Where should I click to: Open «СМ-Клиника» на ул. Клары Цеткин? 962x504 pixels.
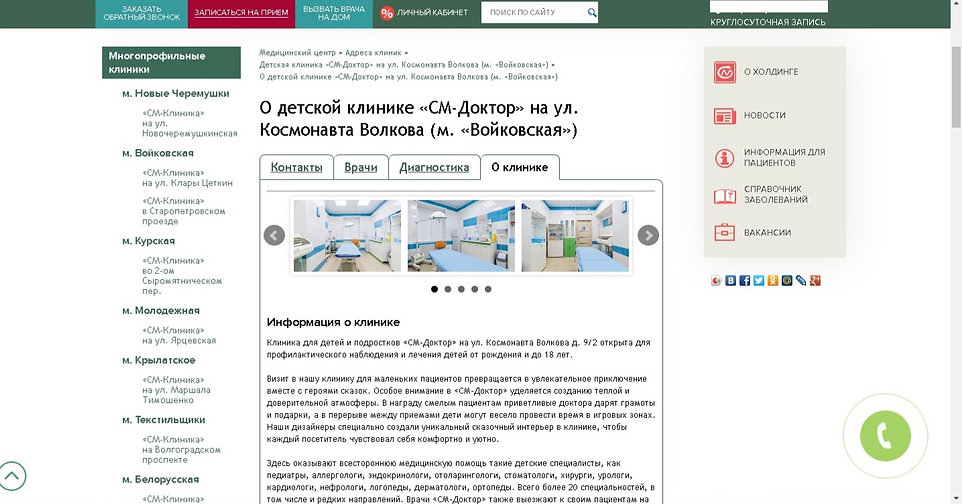tap(187, 178)
